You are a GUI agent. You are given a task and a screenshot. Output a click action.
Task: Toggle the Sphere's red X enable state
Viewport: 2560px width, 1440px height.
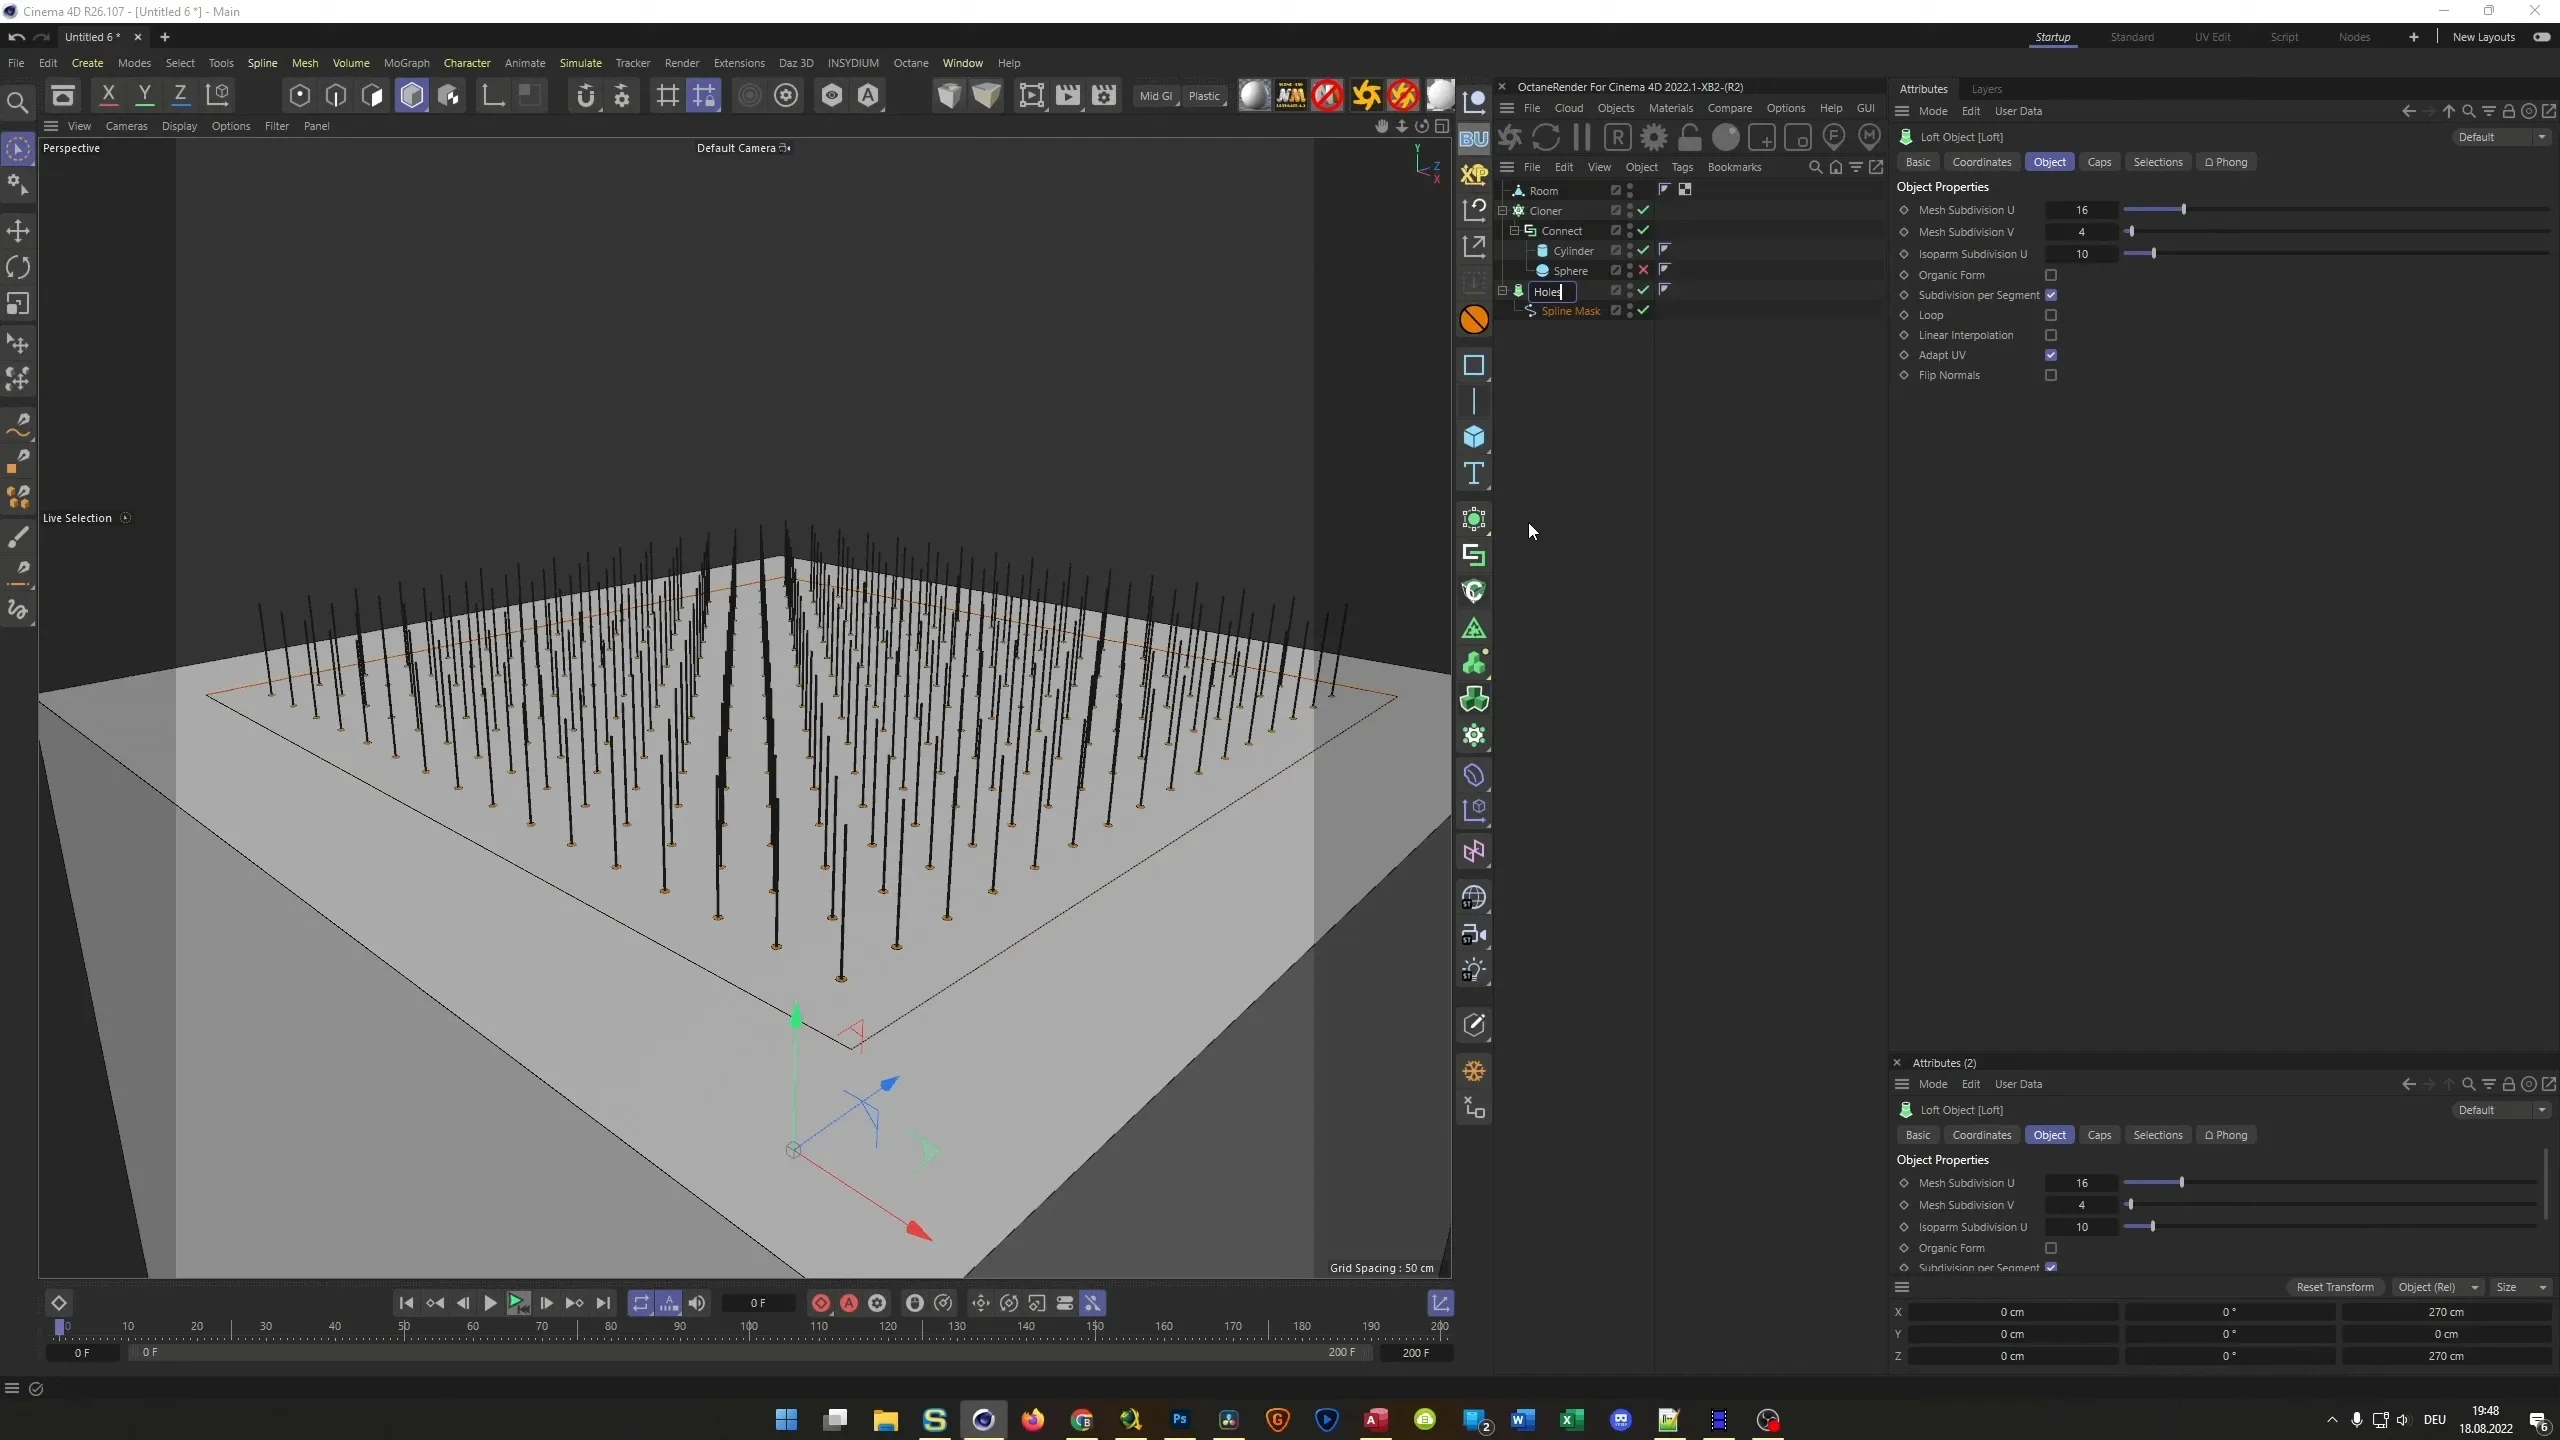(x=1643, y=270)
